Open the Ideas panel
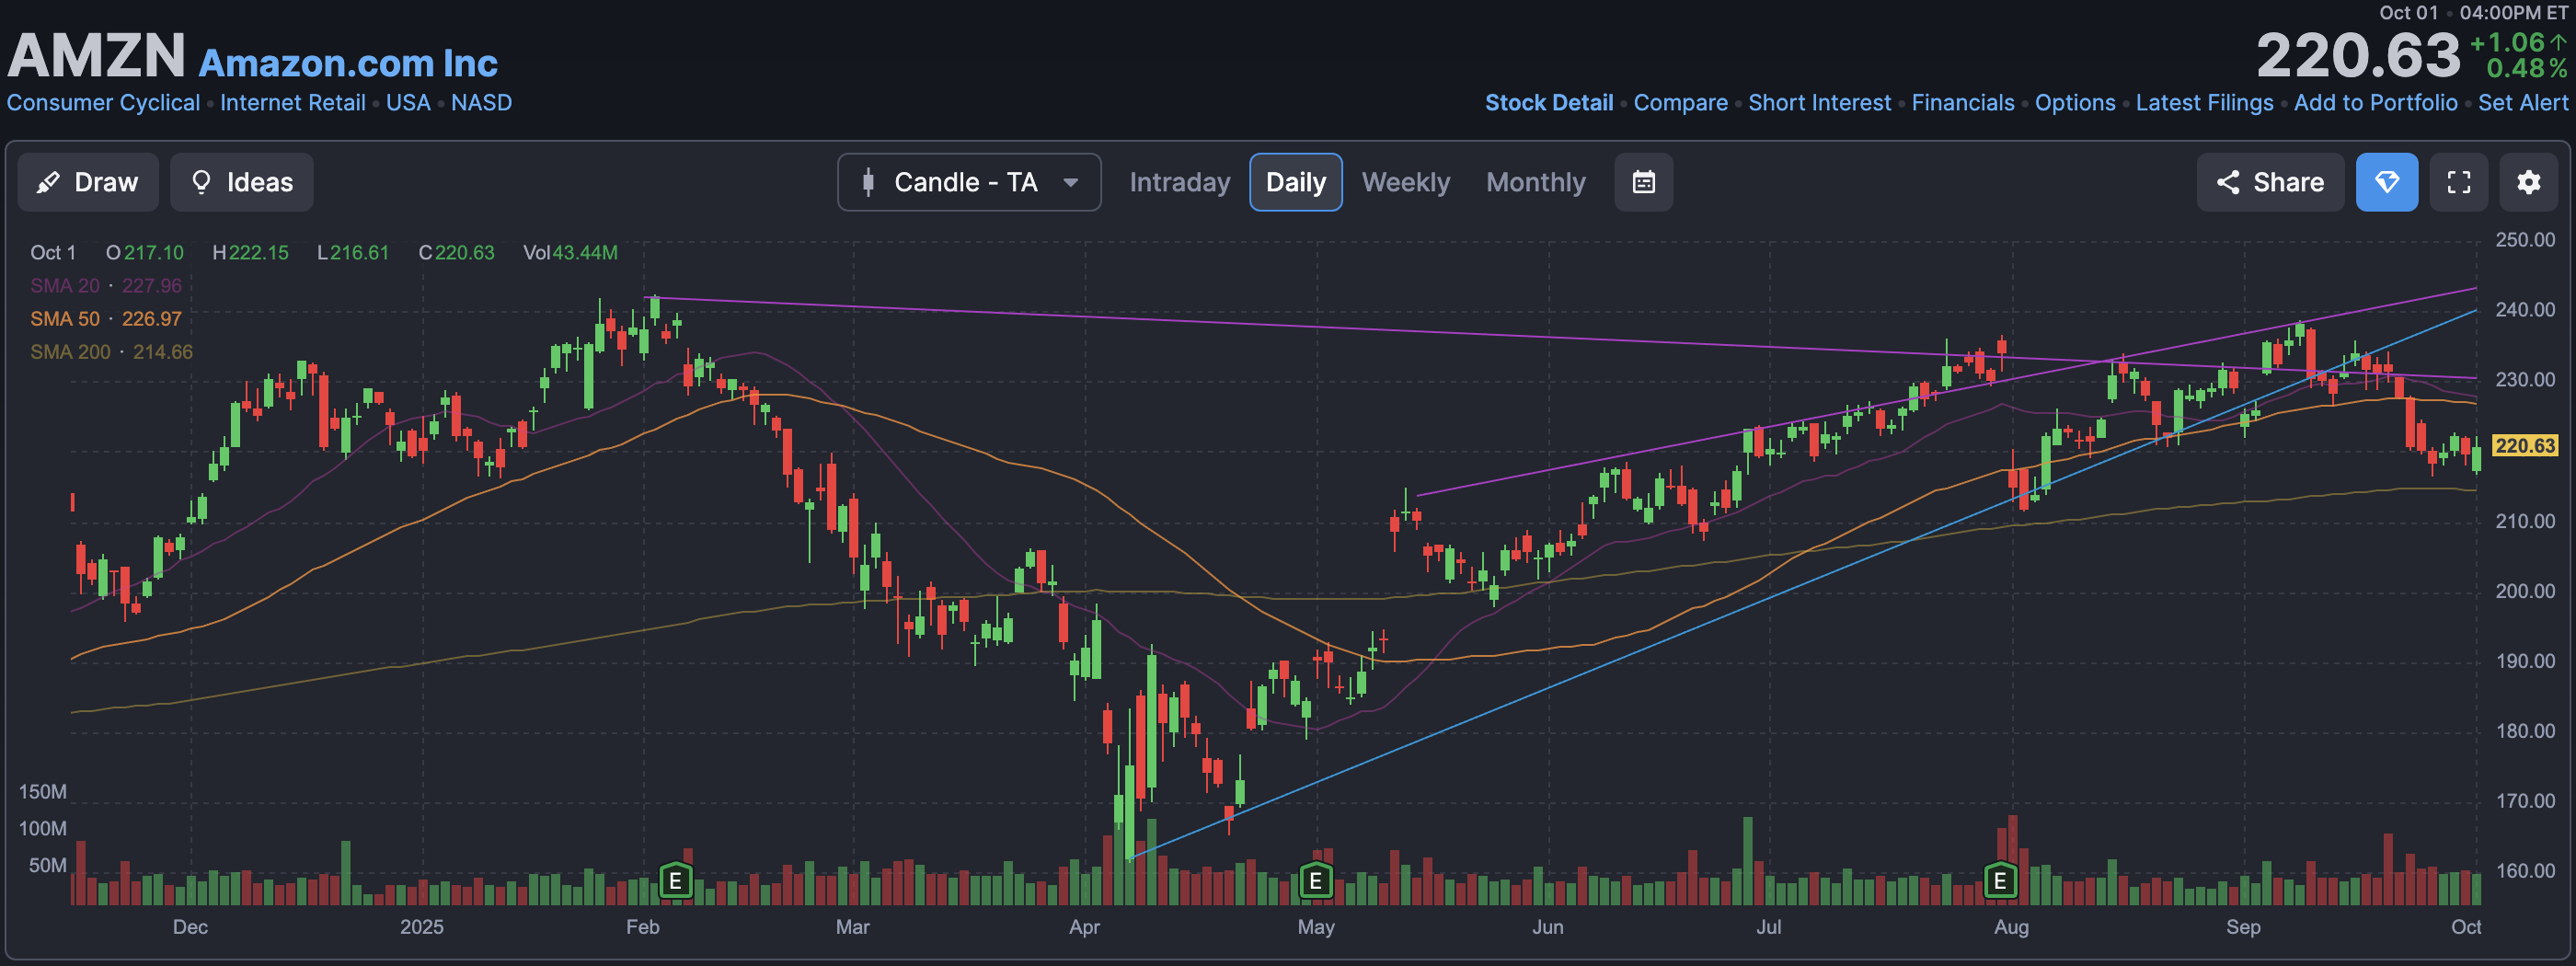Viewport: 2576px width, 966px height. pyautogui.click(x=241, y=182)
